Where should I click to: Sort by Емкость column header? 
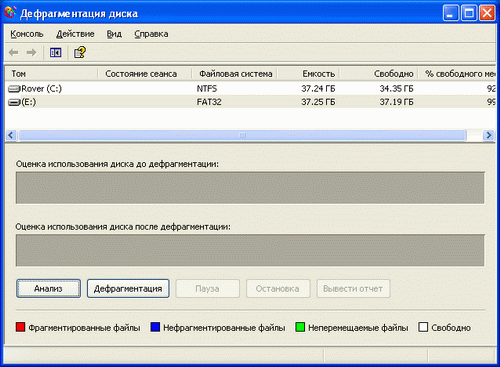pyautogui.click(x=309, y=74)
